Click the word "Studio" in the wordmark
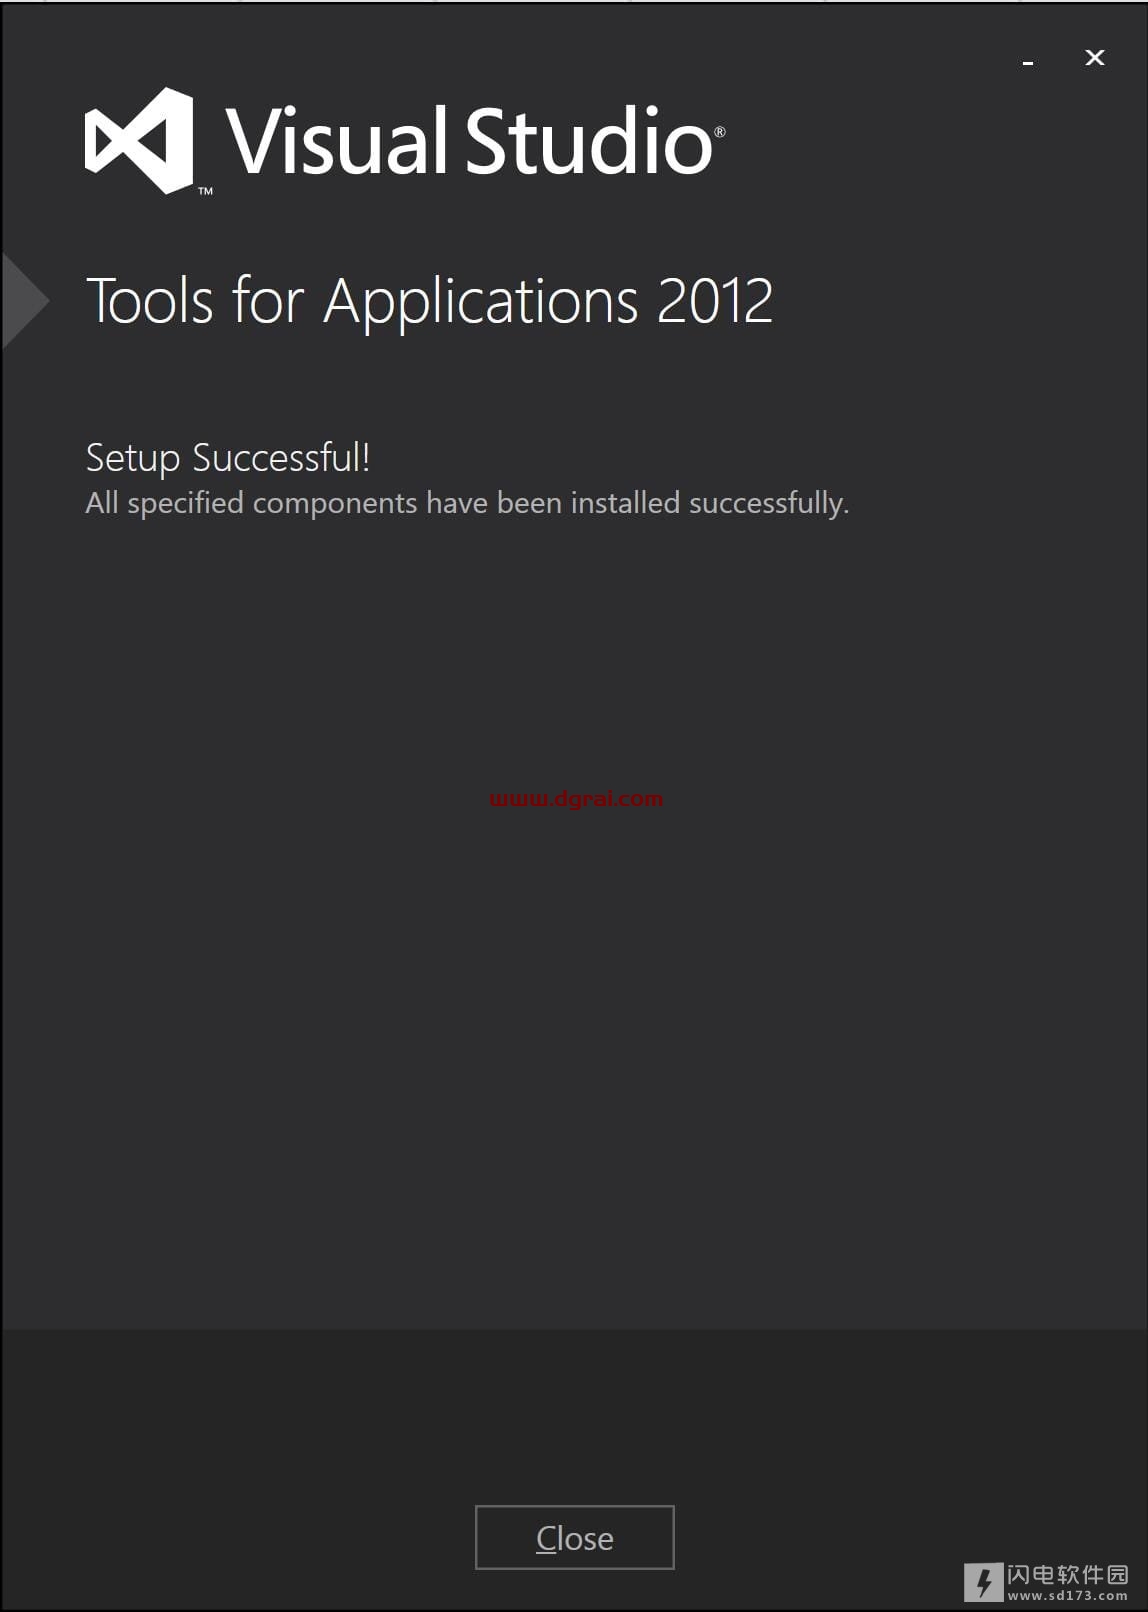This screenshot has height=1612, width=1148. (589, 142)
